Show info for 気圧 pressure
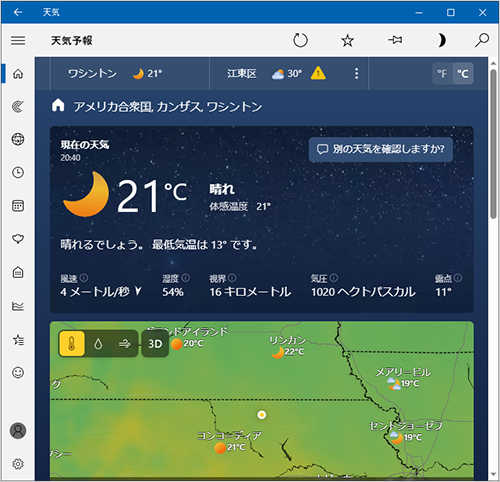Screen dimensions: 500x482 [x=334, y=277]
